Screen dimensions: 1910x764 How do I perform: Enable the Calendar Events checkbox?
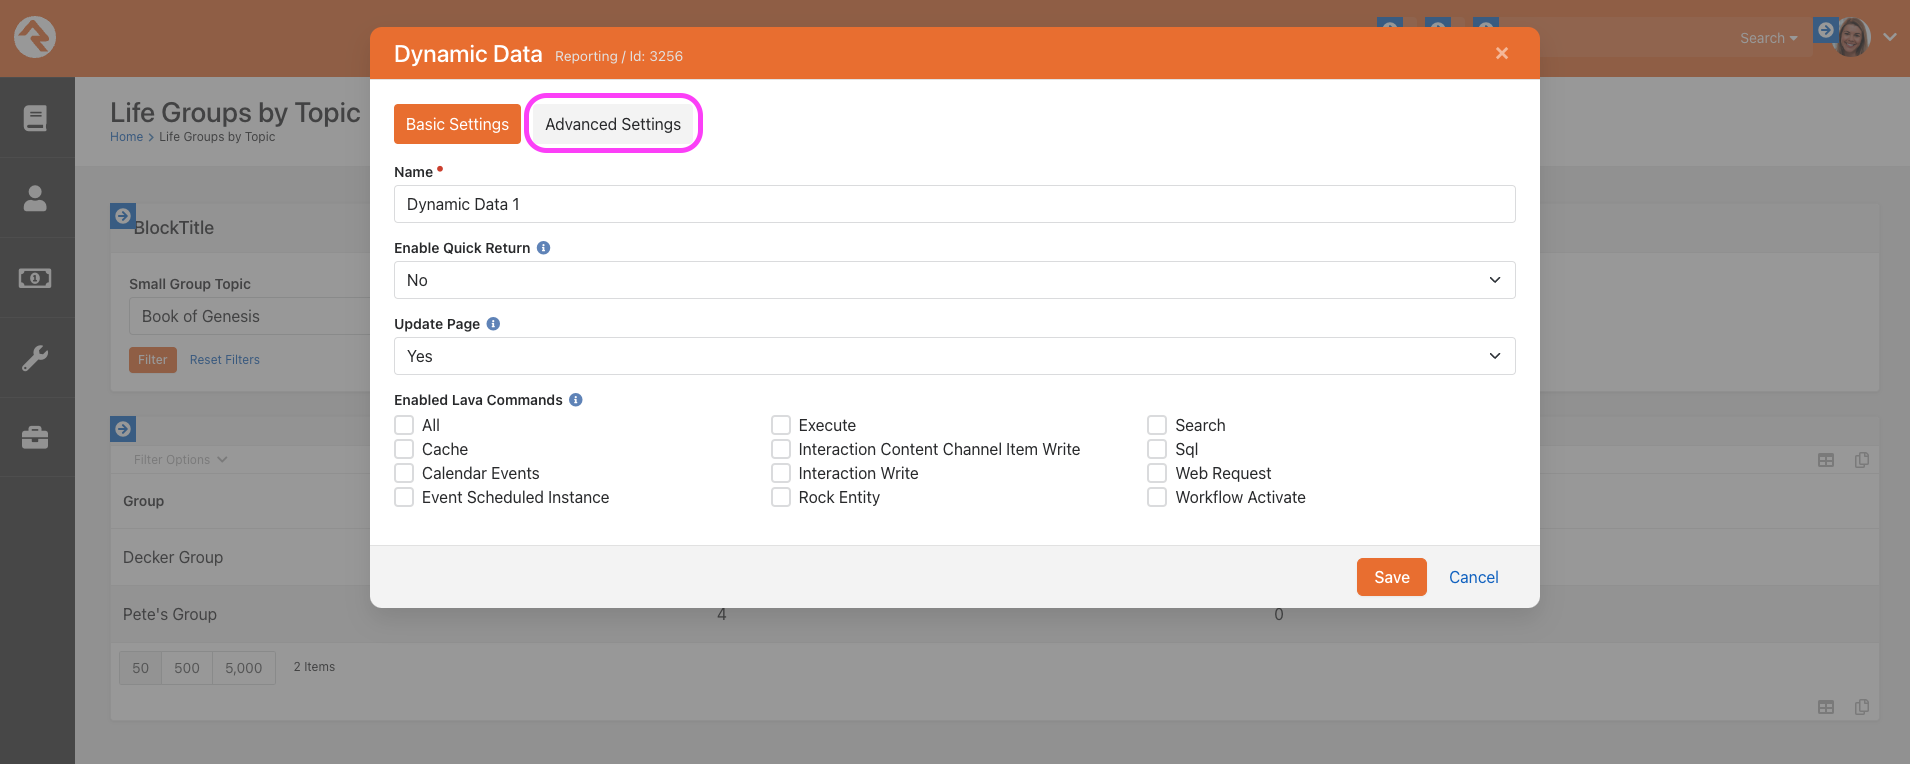[404, 473]
